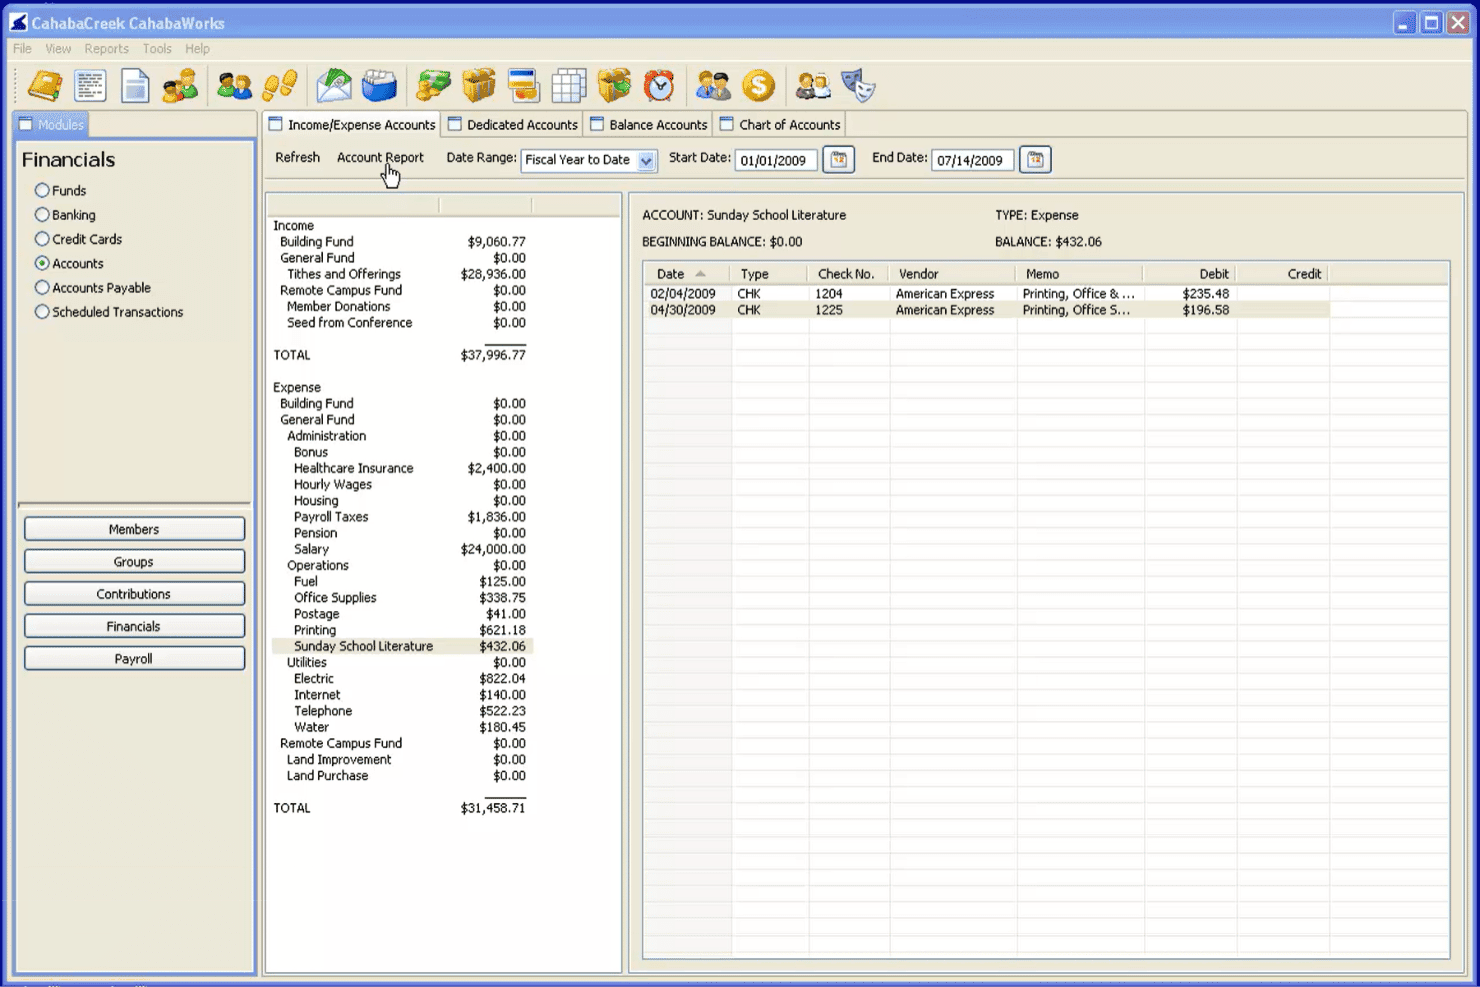Switch to the Dedicated Accounts tab

(x=512, y=125)
